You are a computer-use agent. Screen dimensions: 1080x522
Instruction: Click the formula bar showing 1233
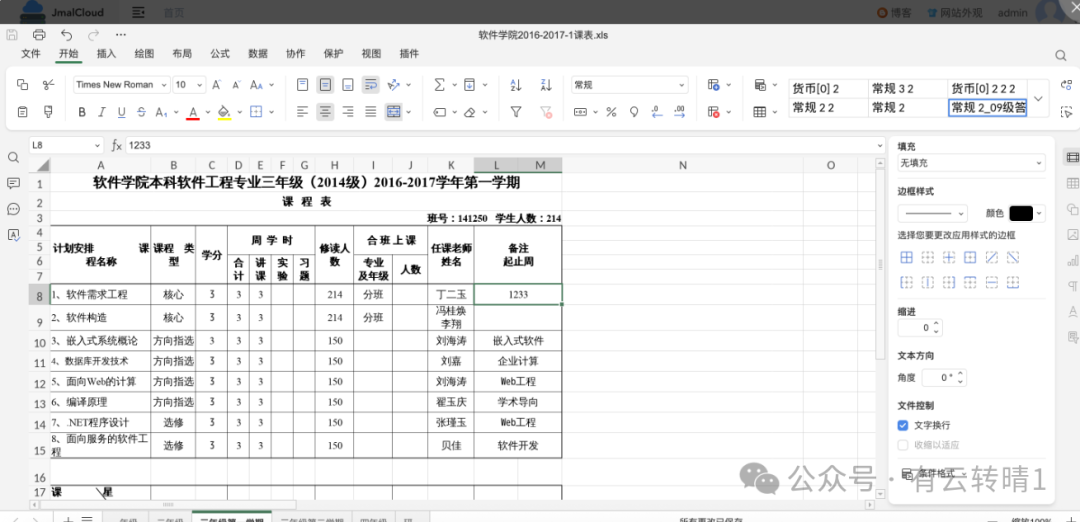coord(500,145)
